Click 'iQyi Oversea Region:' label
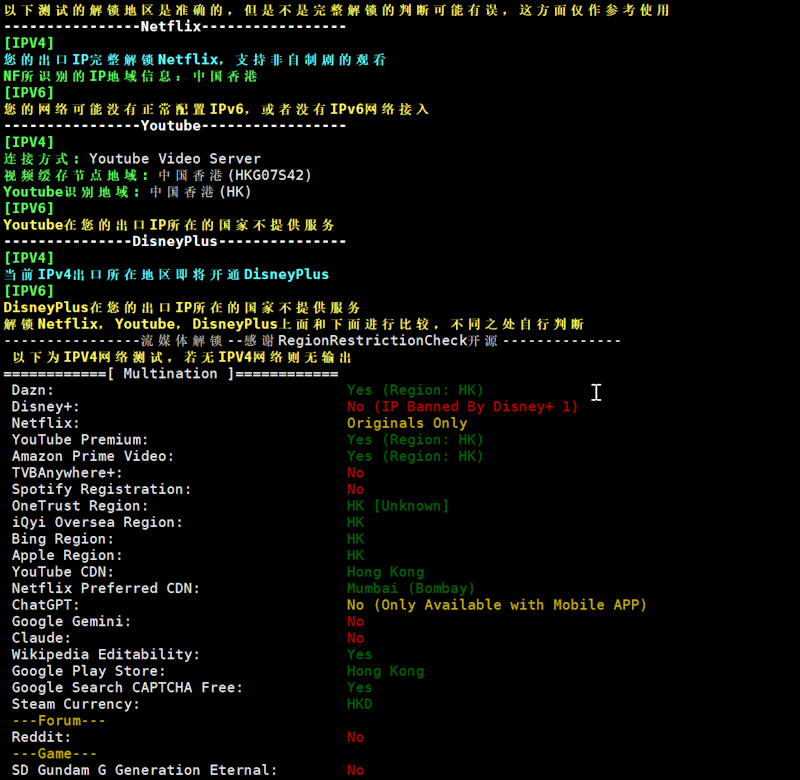The width and height of the screenshot is (800, 780). click(97, 522)
